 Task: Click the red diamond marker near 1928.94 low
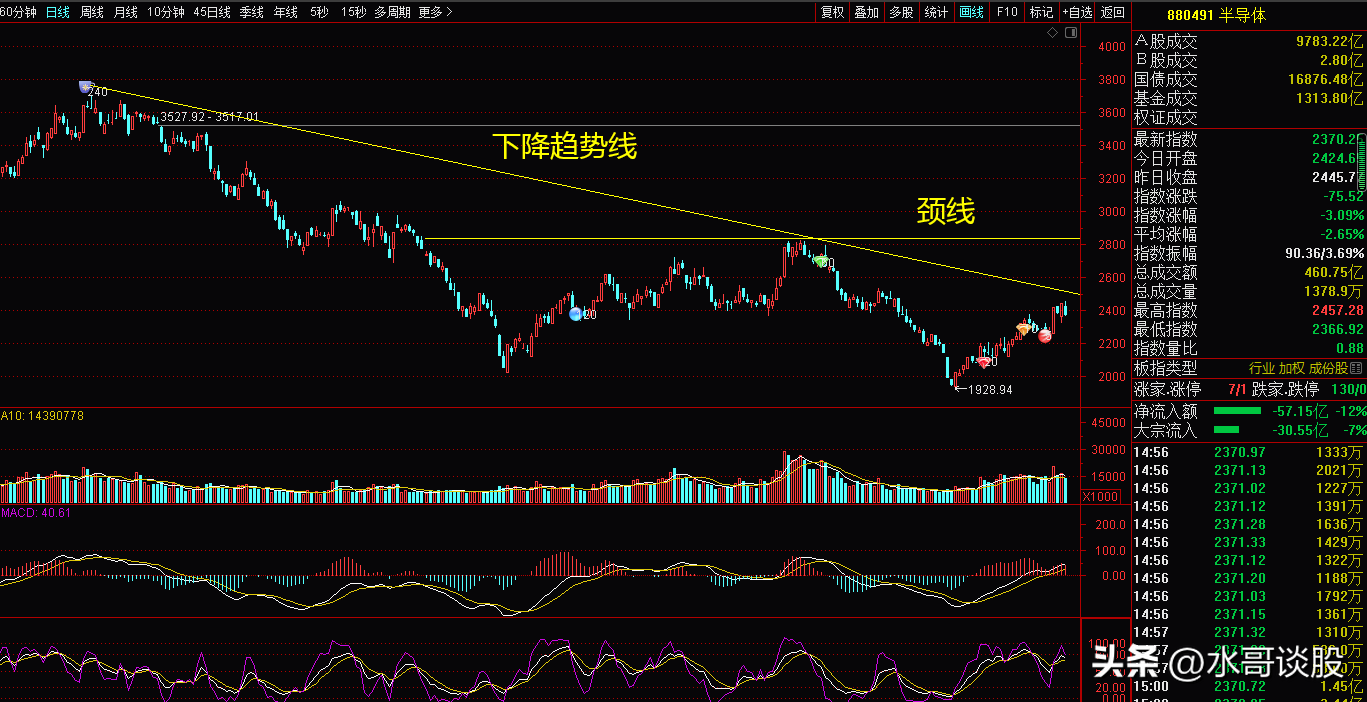pos(984,362)
